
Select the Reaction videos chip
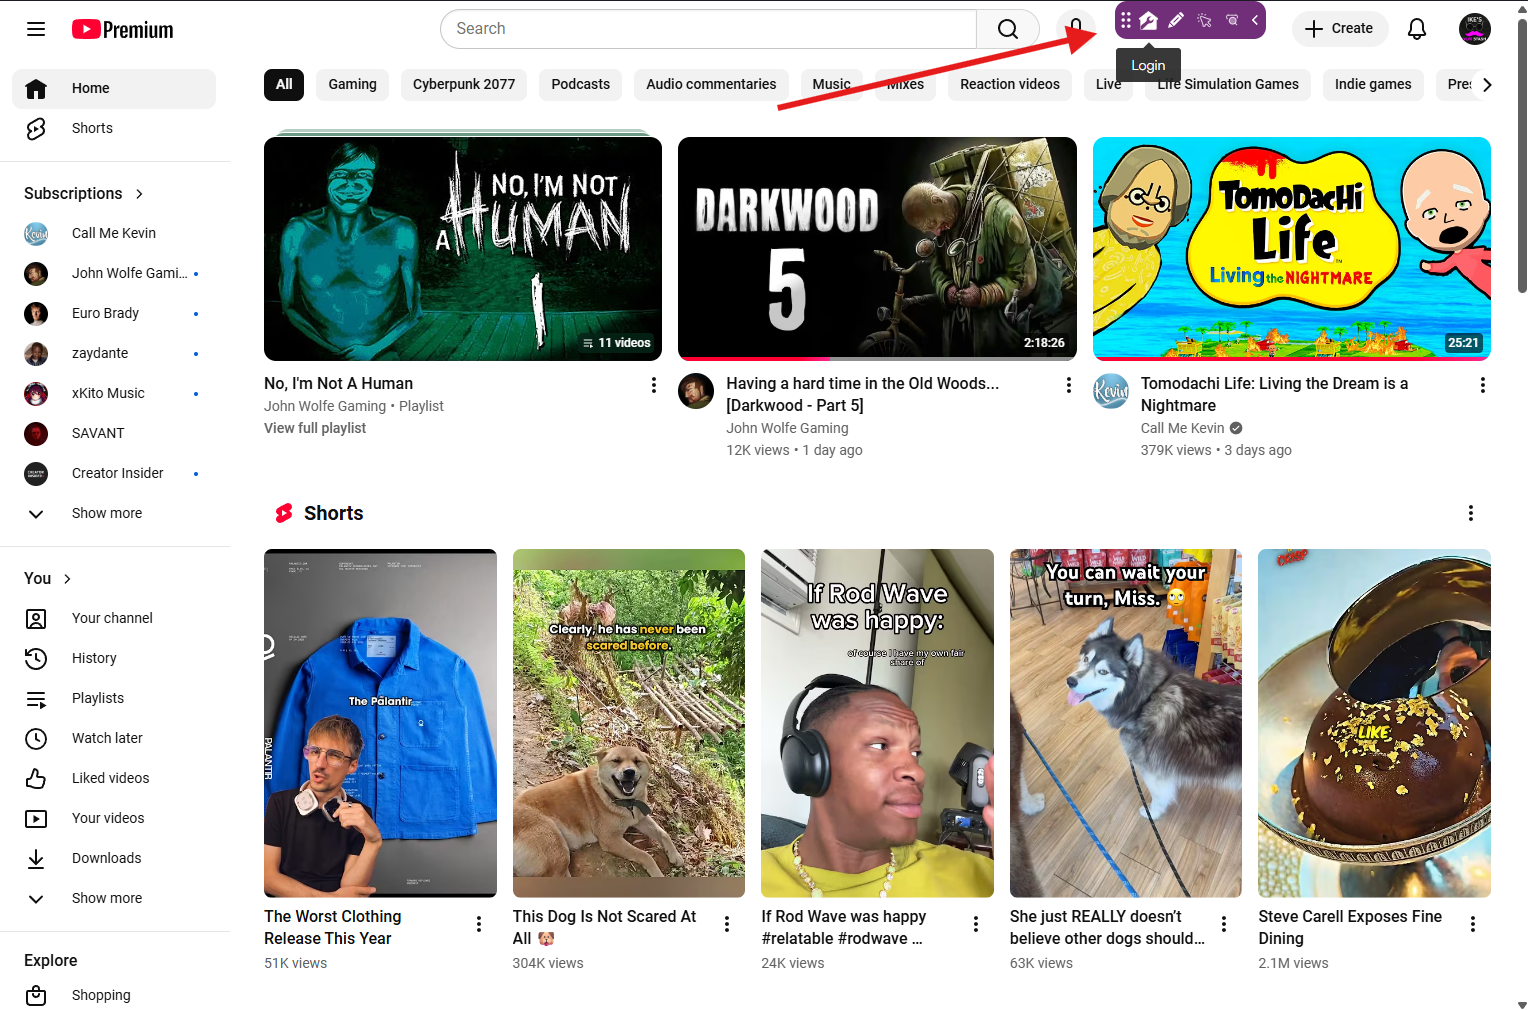click(1010, 84)
